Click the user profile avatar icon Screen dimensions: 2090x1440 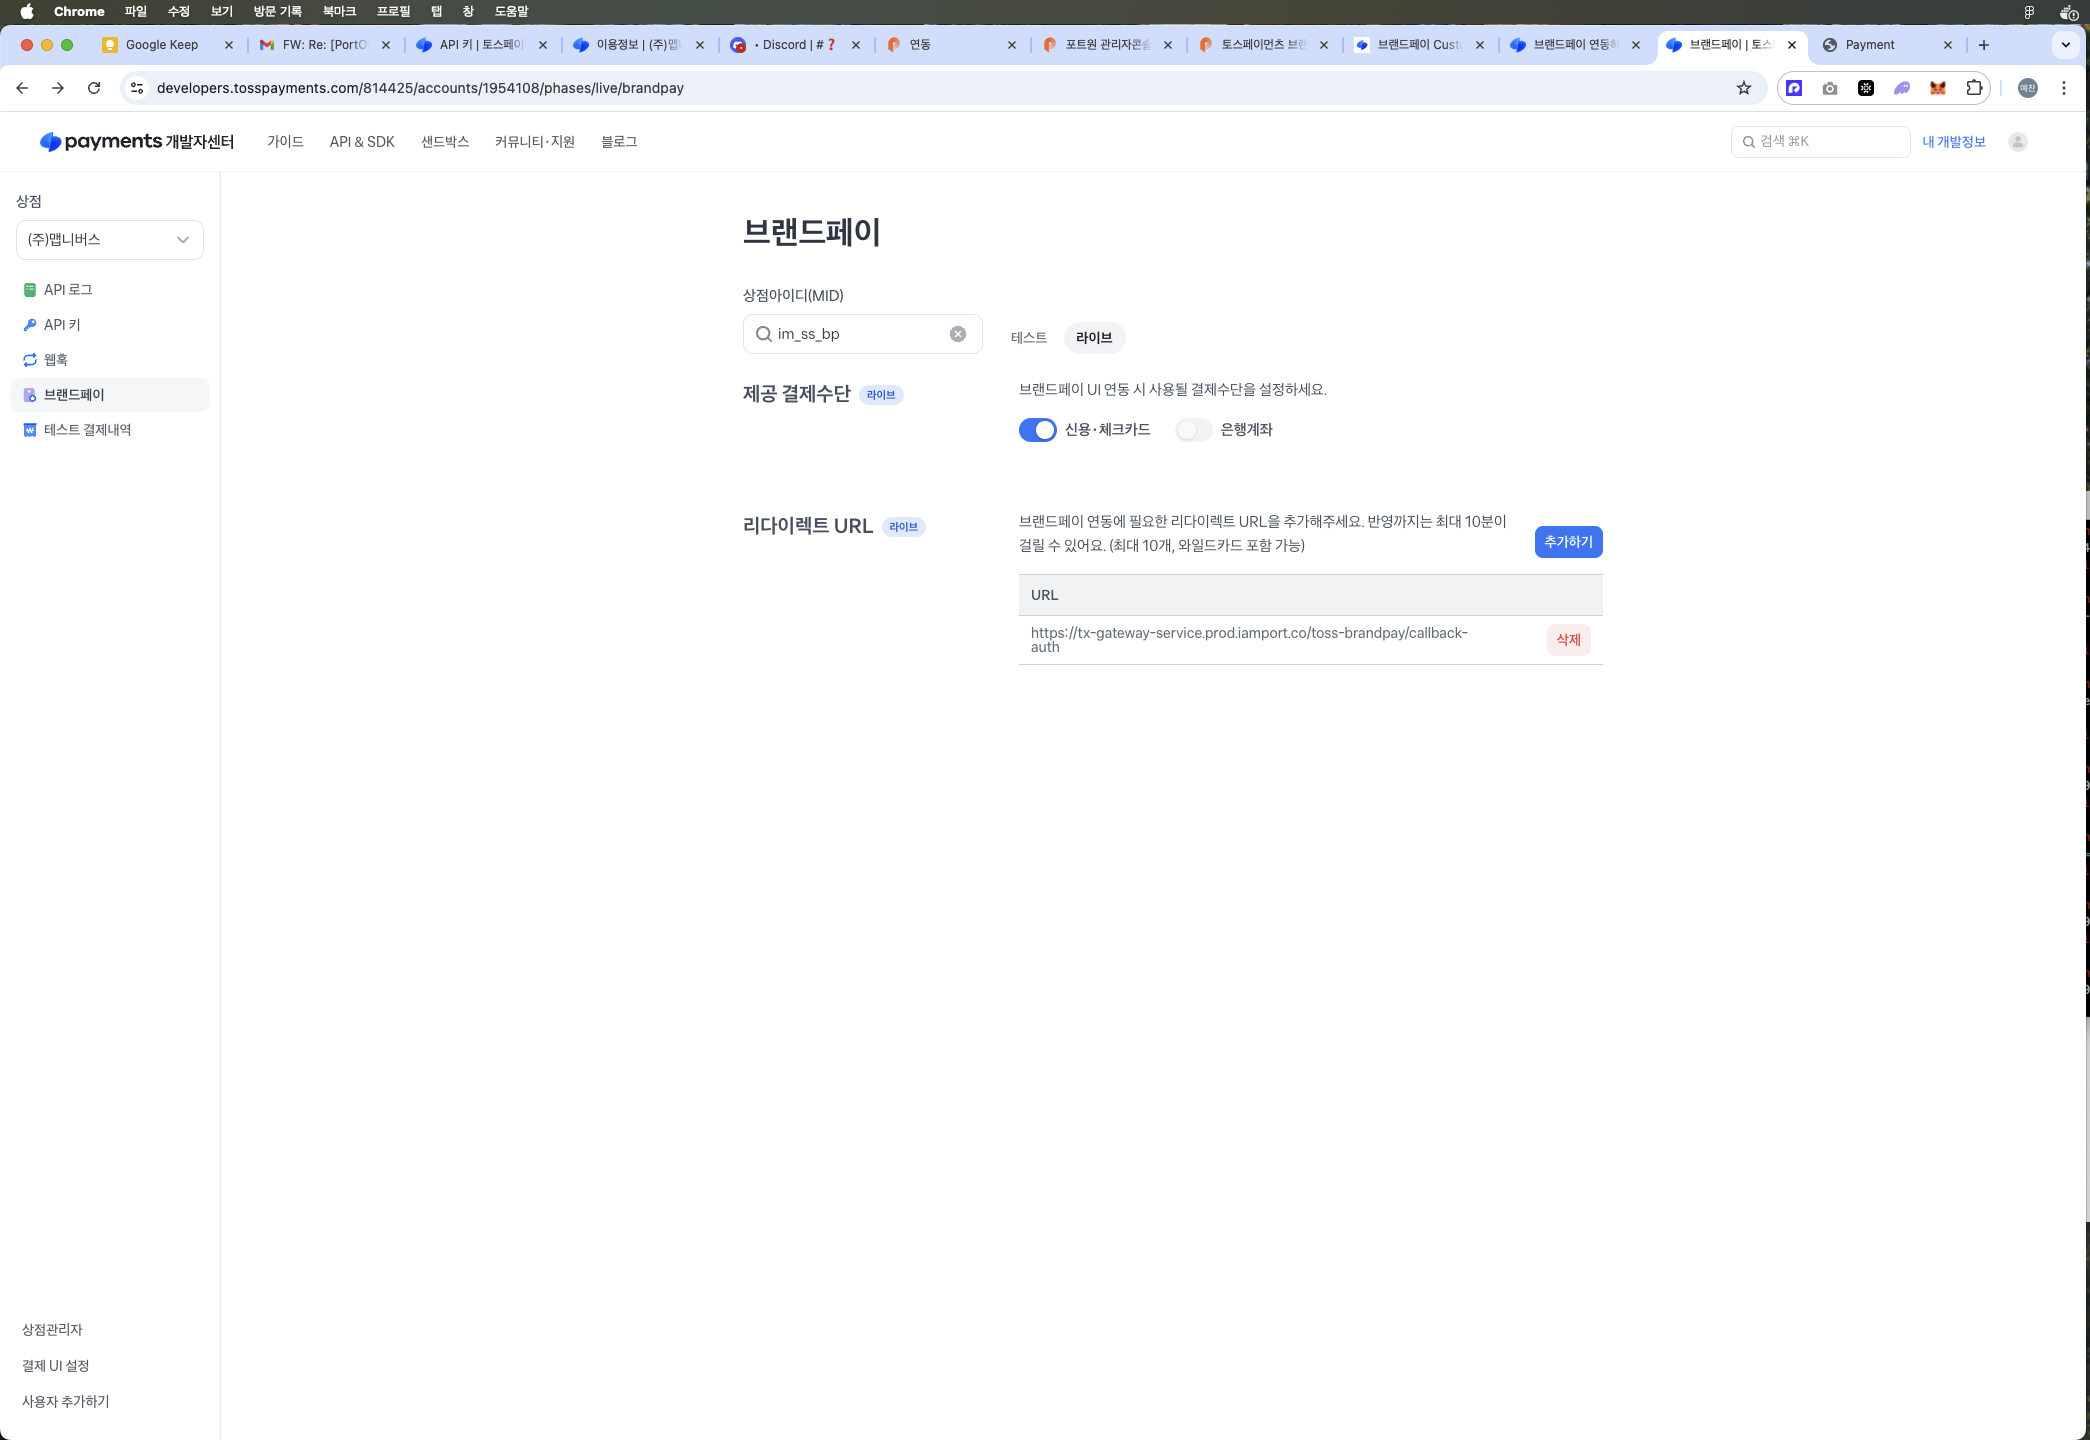click(2018, 142)
